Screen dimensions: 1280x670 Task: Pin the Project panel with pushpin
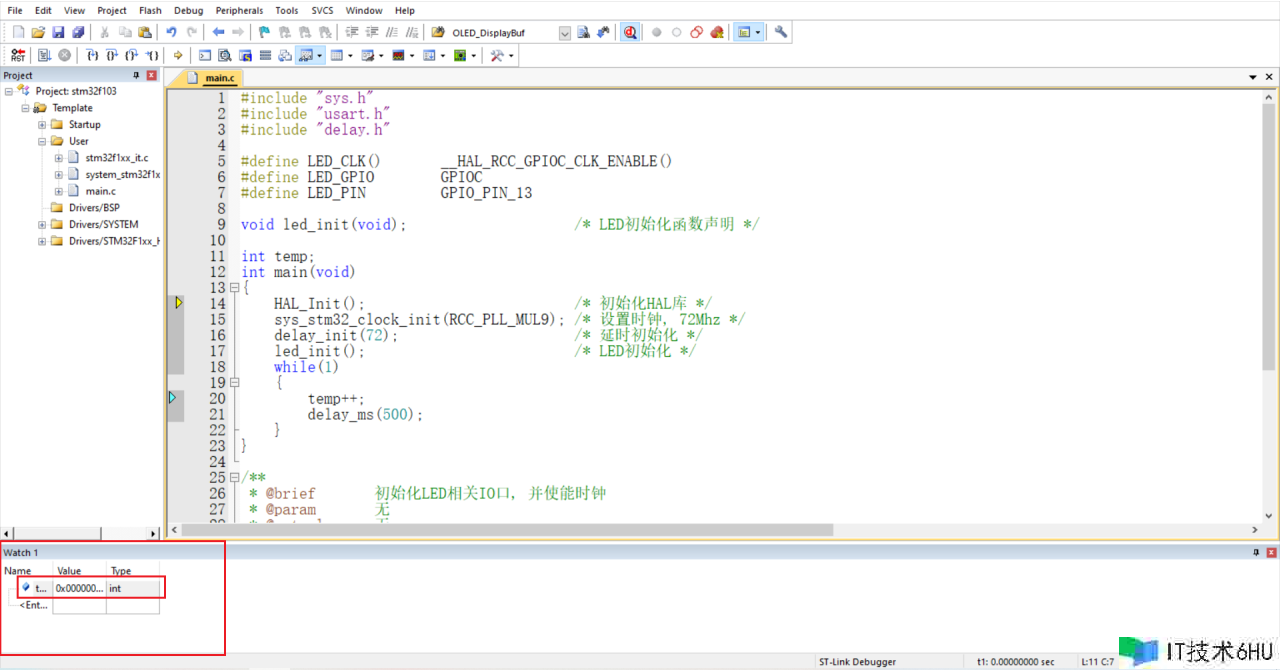tap(137, 76)
